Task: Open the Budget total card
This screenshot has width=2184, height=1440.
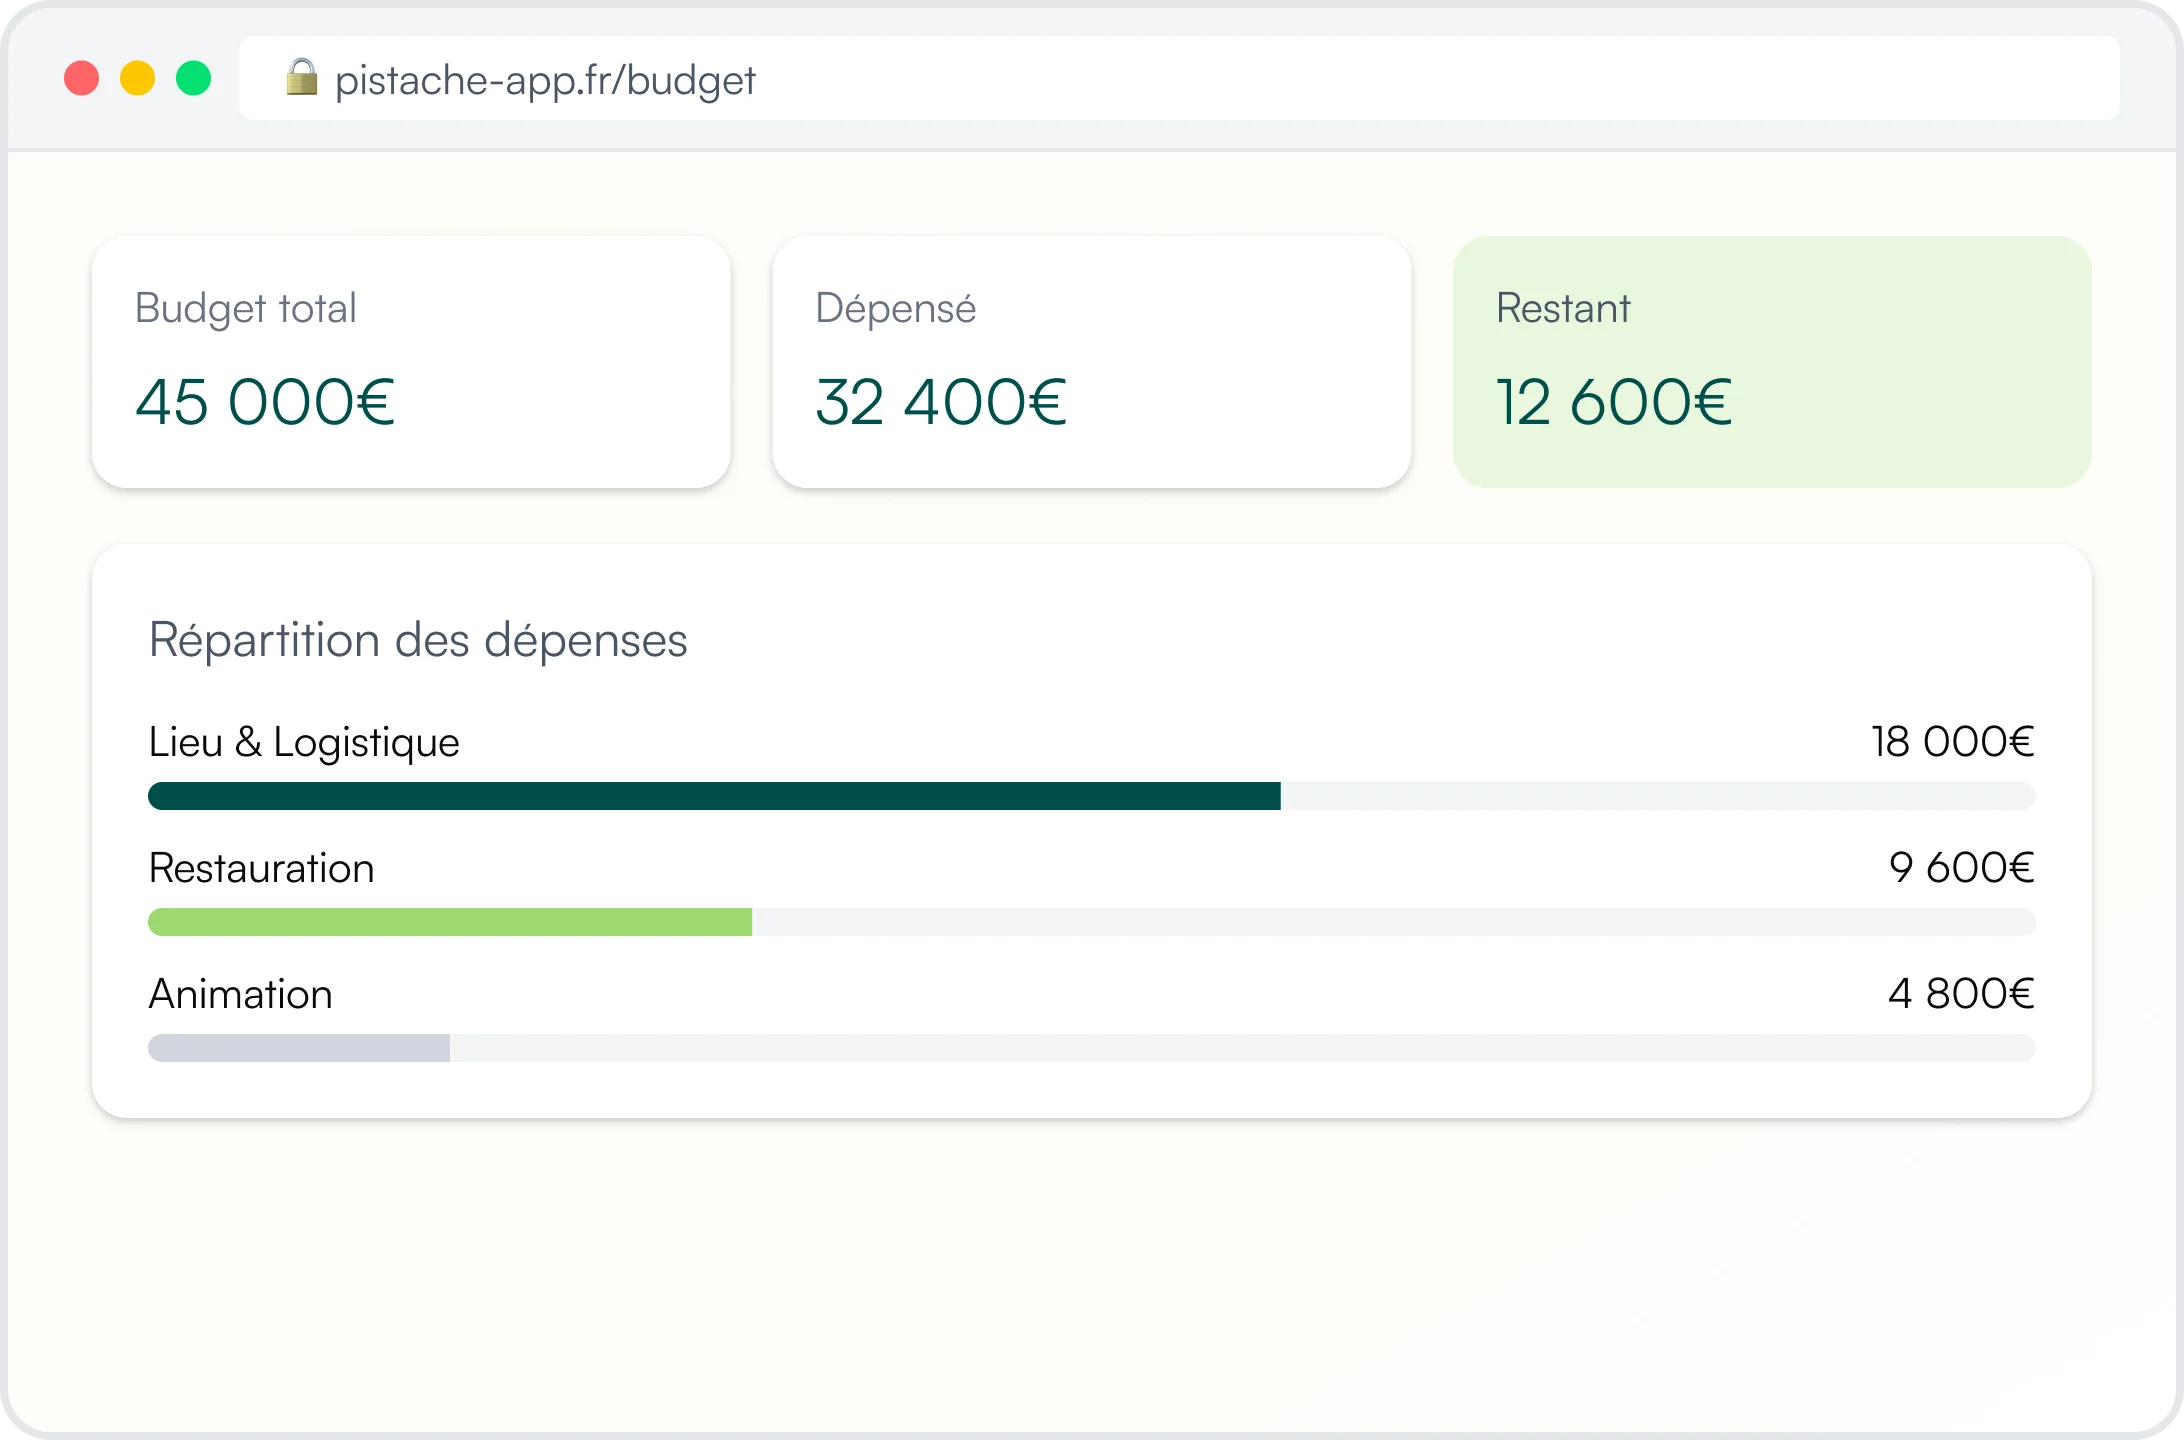Action: [x=411, y=362]
